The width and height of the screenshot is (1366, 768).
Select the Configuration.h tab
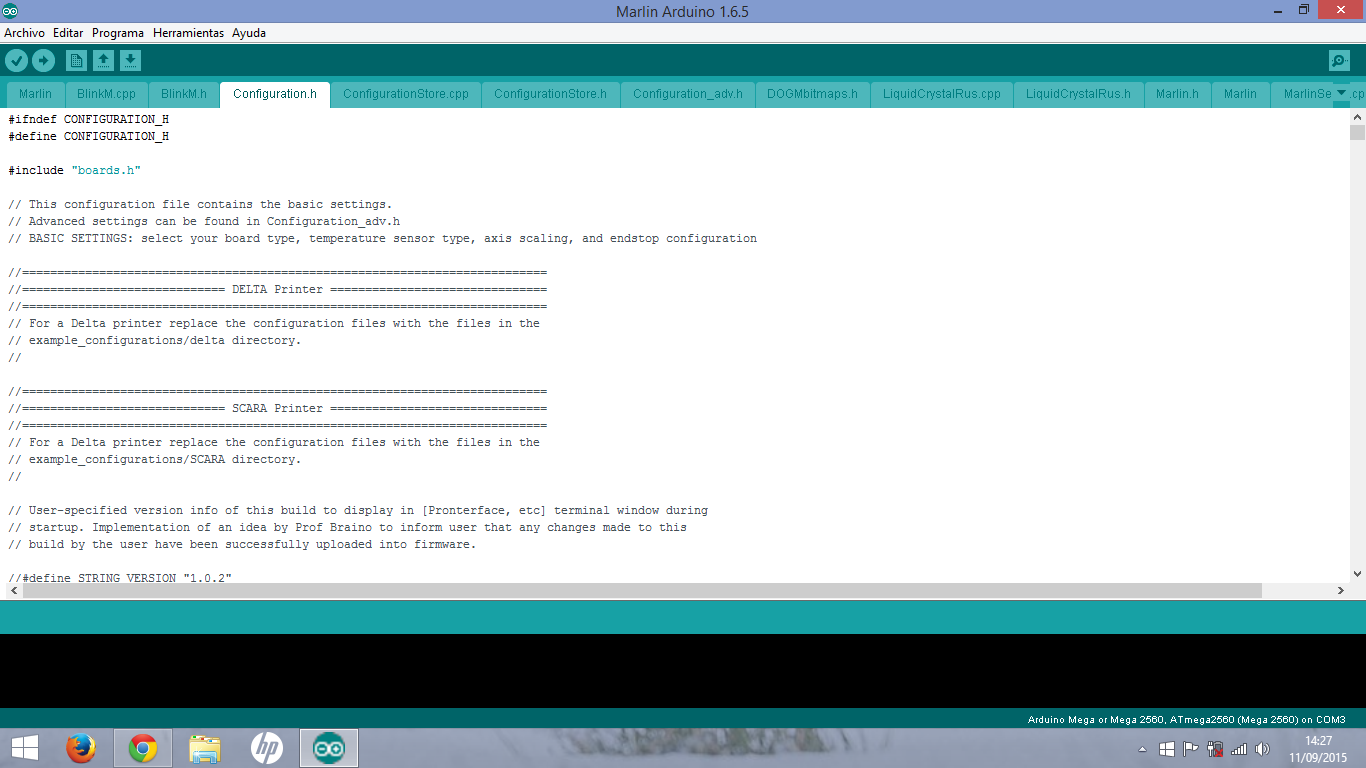point(275,94)
